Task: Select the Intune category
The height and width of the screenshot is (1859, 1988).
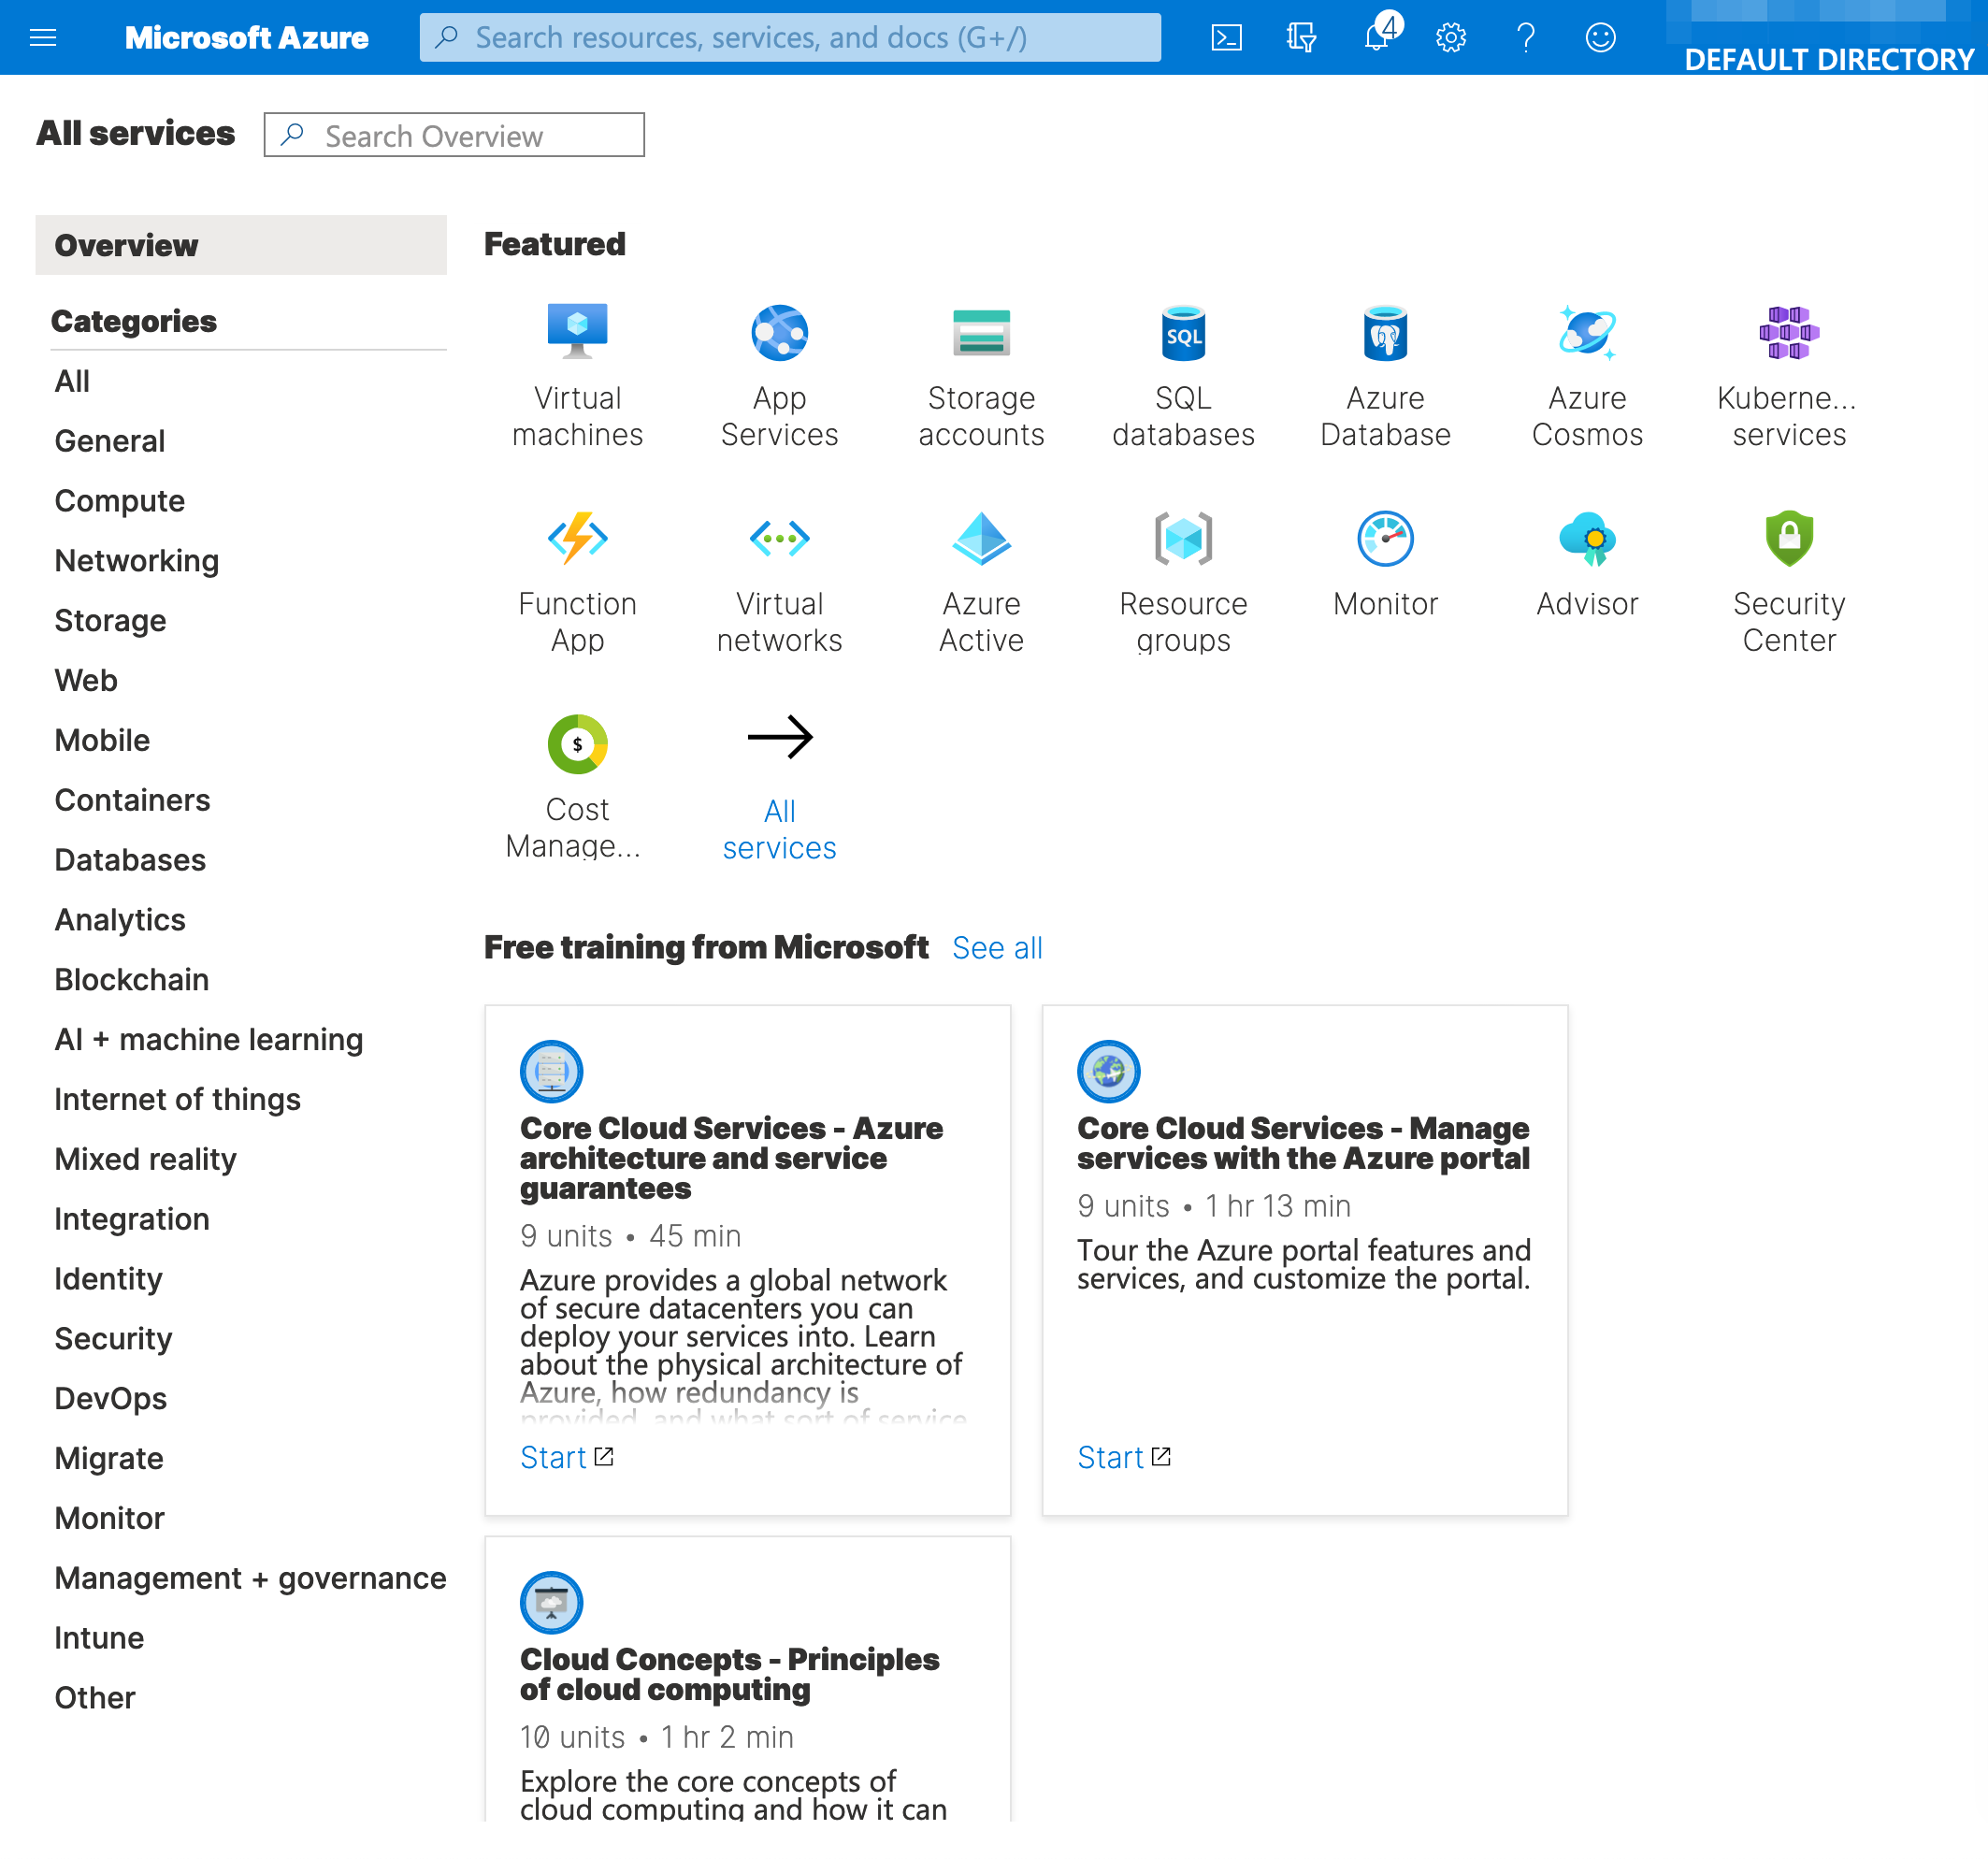Action: 99,1638
